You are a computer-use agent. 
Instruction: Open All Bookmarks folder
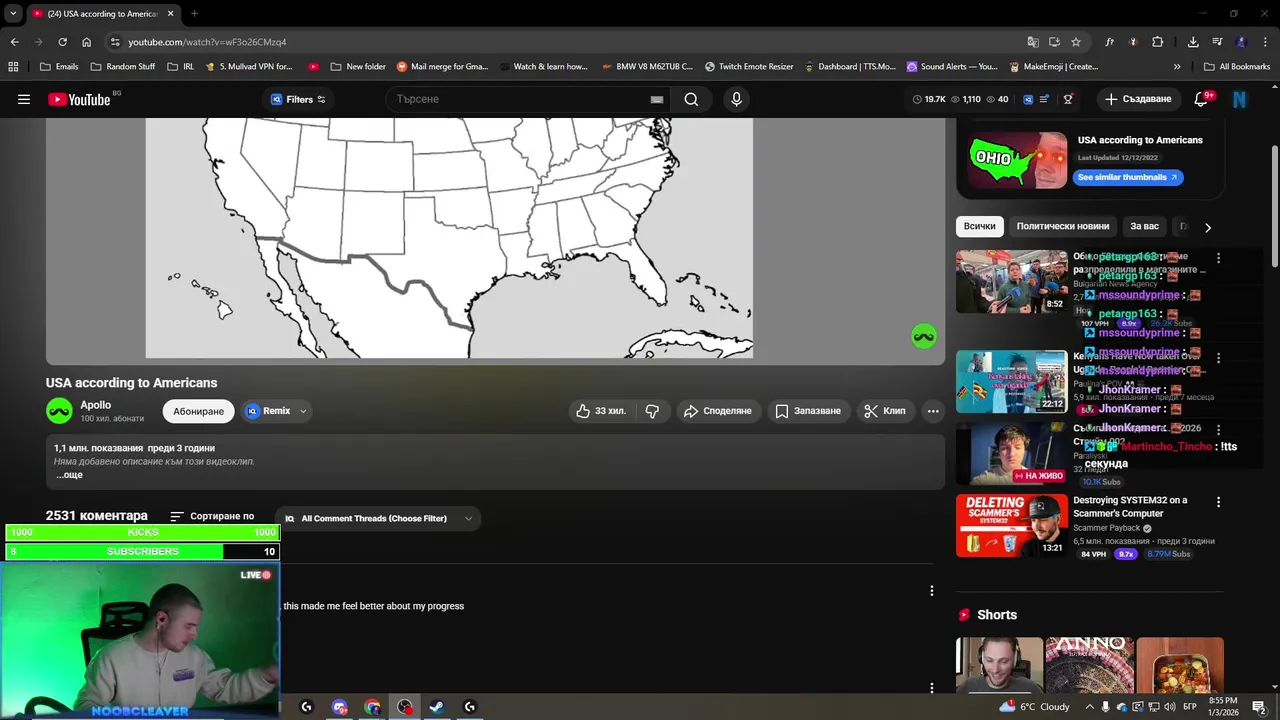(x=1237, y=67)
